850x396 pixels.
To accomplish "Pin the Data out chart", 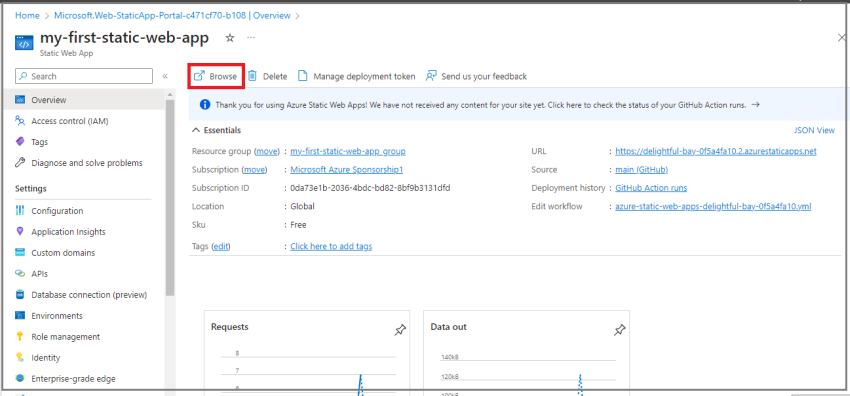I will (620, 330).
